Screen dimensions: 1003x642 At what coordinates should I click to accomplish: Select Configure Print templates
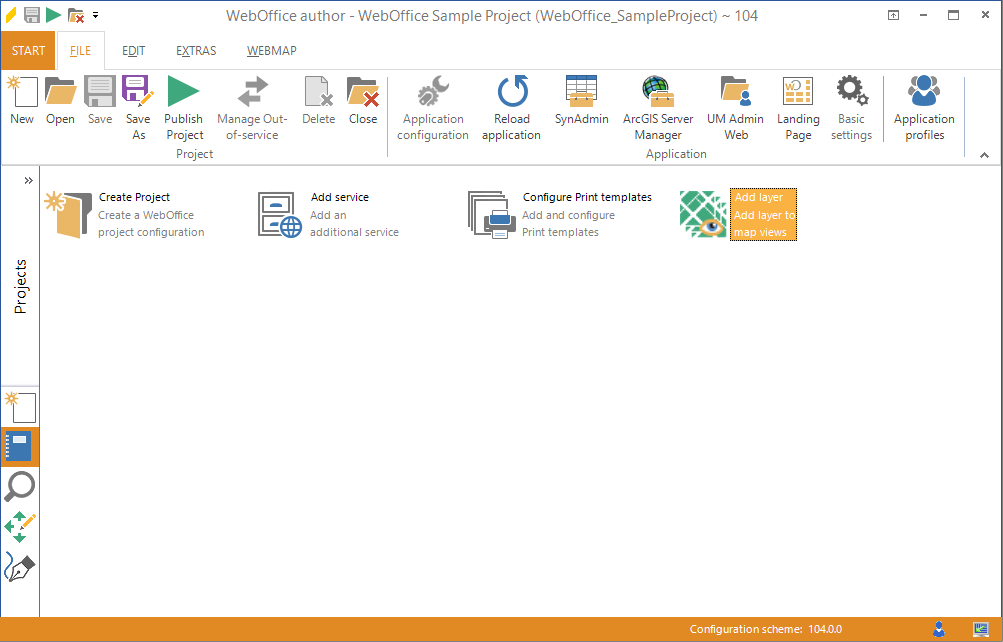pos(586,197)
